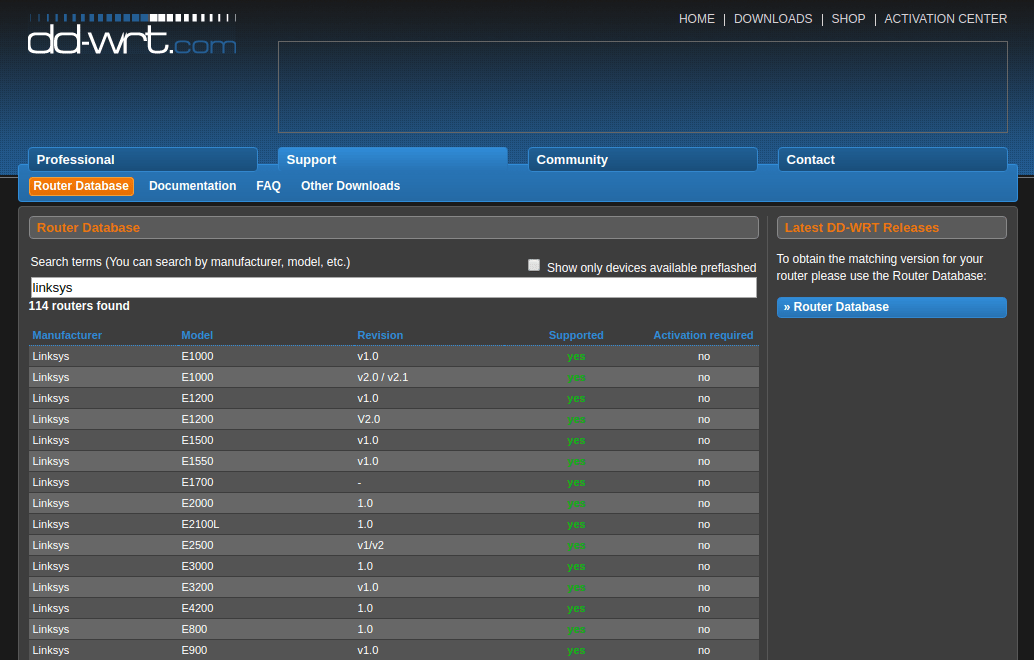Viewport: 1034px width, 660px height.
Task: Click the dd-wrt.com logo
Action: coord(132,34)
